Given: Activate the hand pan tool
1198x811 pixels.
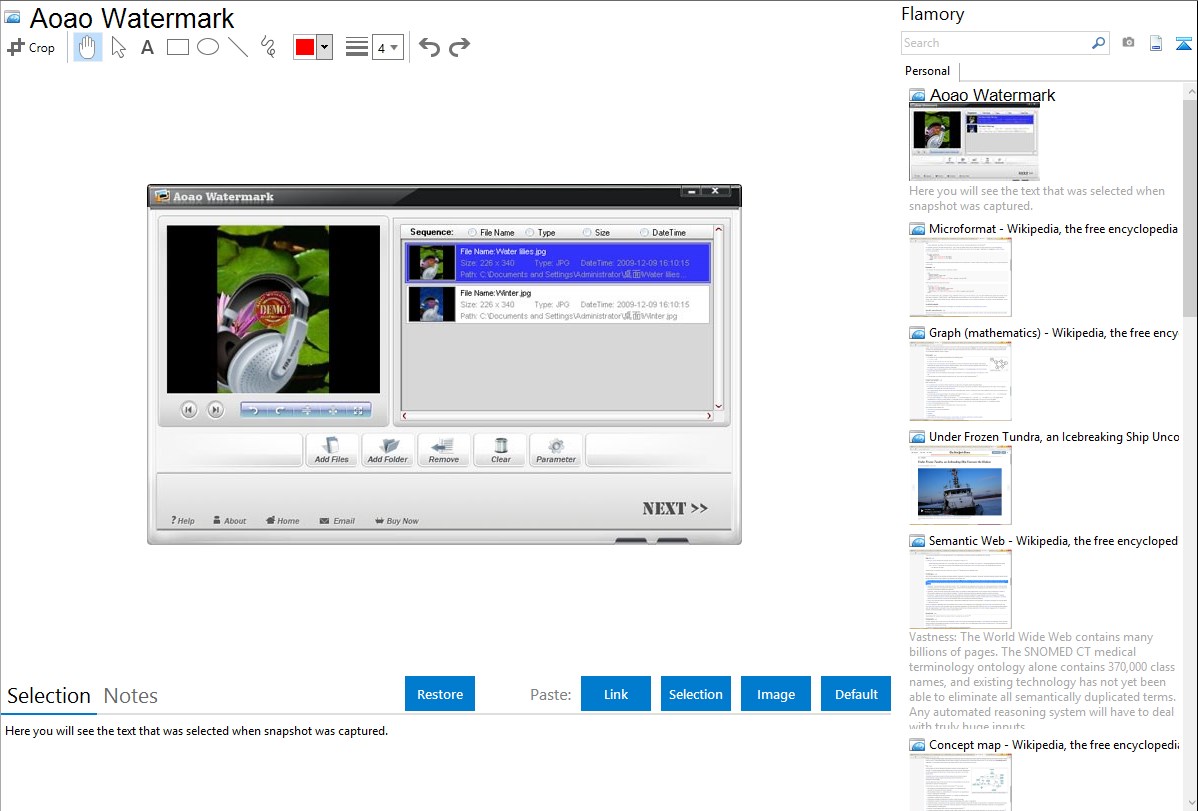Looking at the screenshot, I should [x=88, y=47].
